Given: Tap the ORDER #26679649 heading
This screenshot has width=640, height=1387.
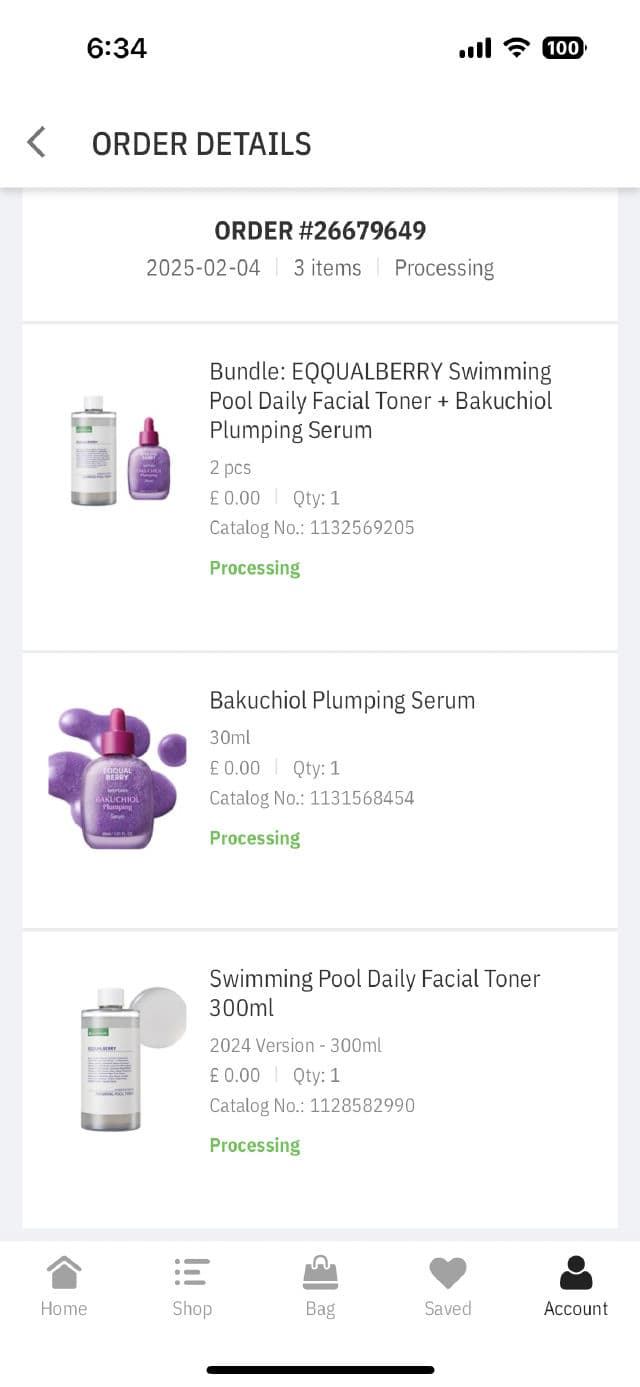Looking at the screenshot, I should coord(320,231).
